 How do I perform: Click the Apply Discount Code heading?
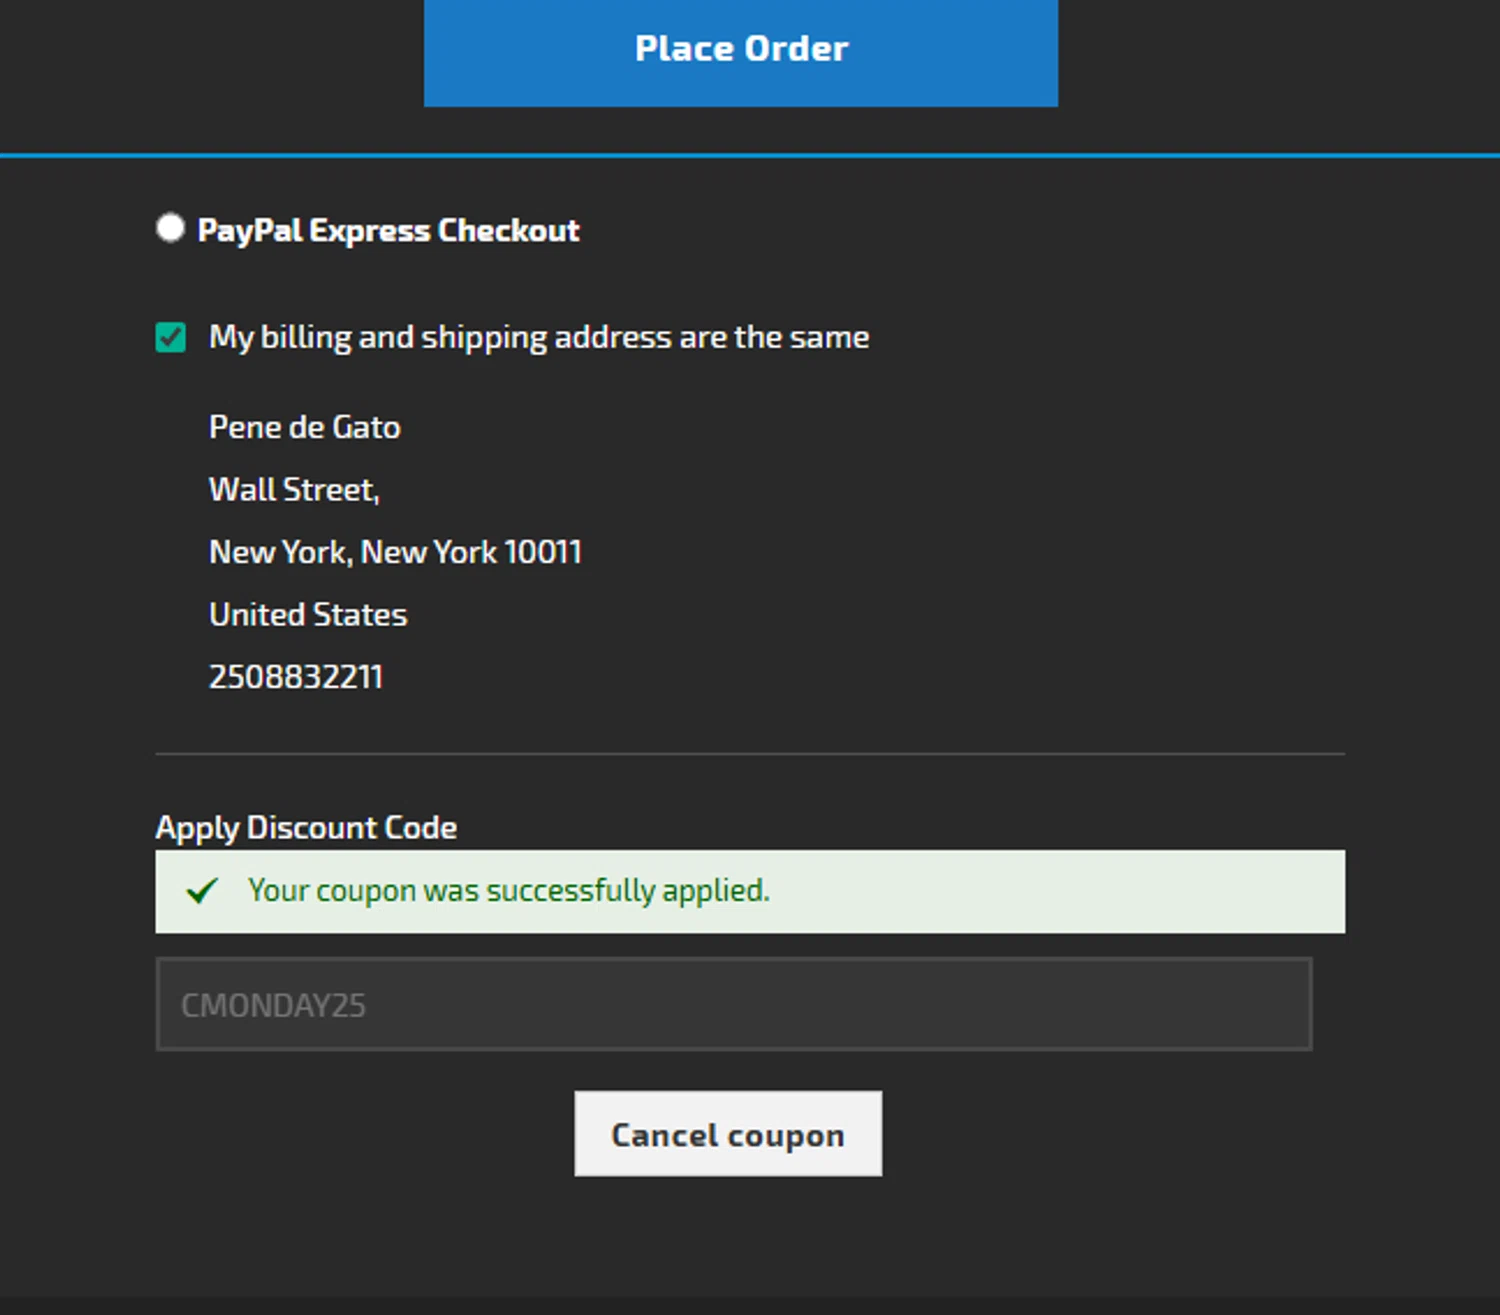pos(306,828)
